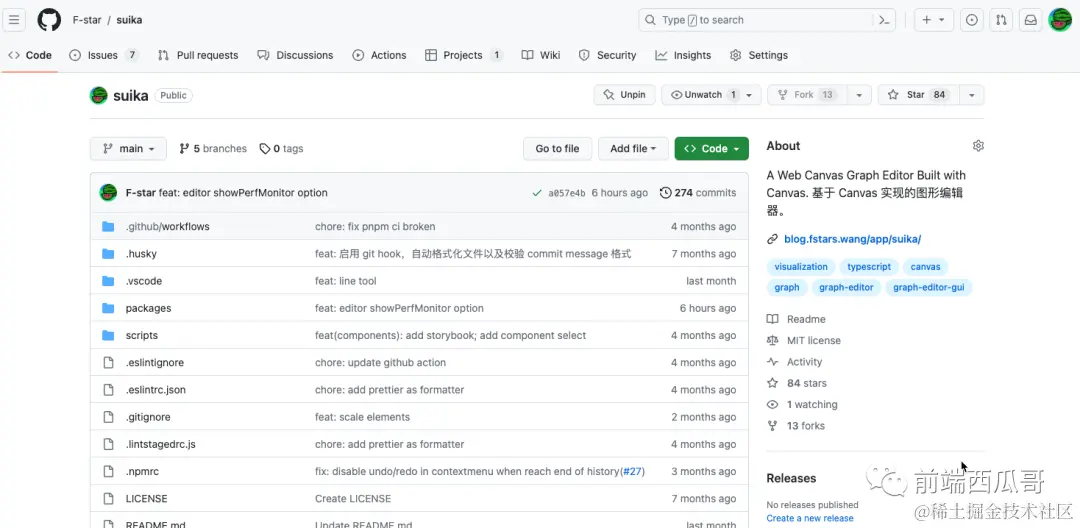Click the .gitignore file icon
Image resolution: width=1080 pixels, height=528 pixels.
click(108, 417)
